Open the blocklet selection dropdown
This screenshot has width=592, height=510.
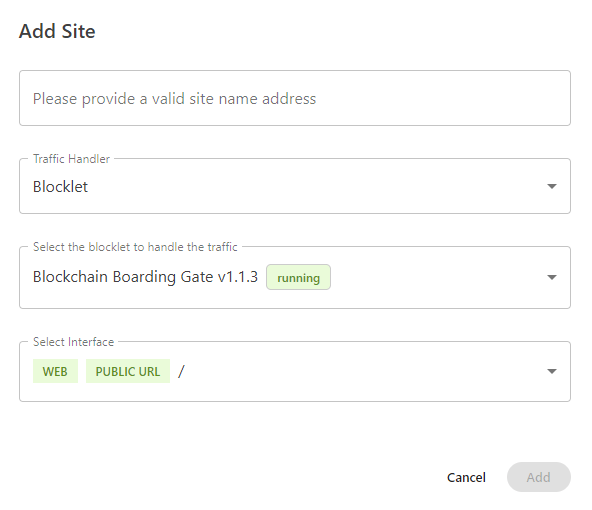coord(294,277)
